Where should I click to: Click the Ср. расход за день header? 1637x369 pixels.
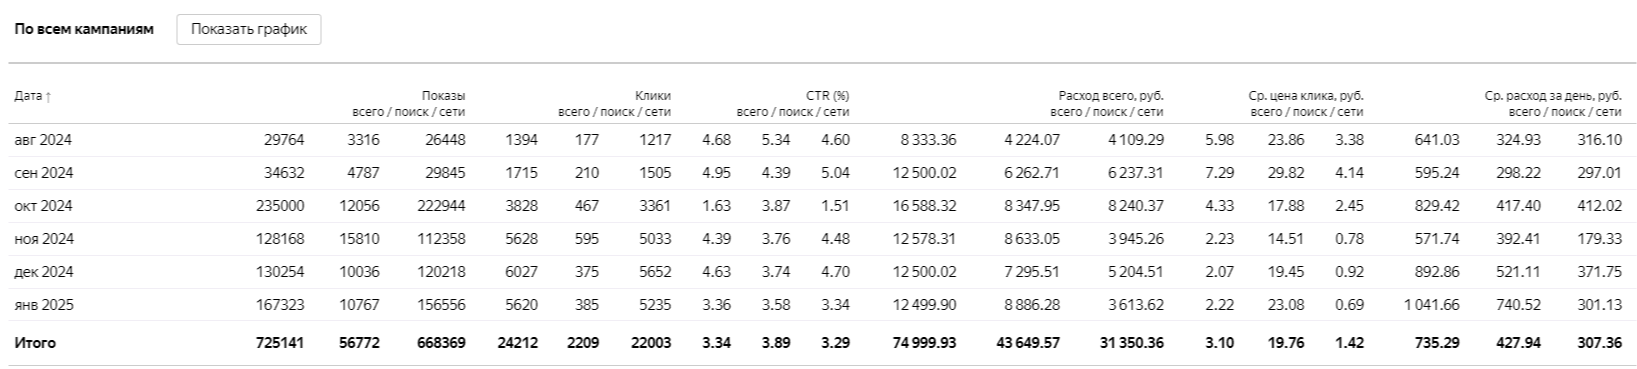[1553, 96]
